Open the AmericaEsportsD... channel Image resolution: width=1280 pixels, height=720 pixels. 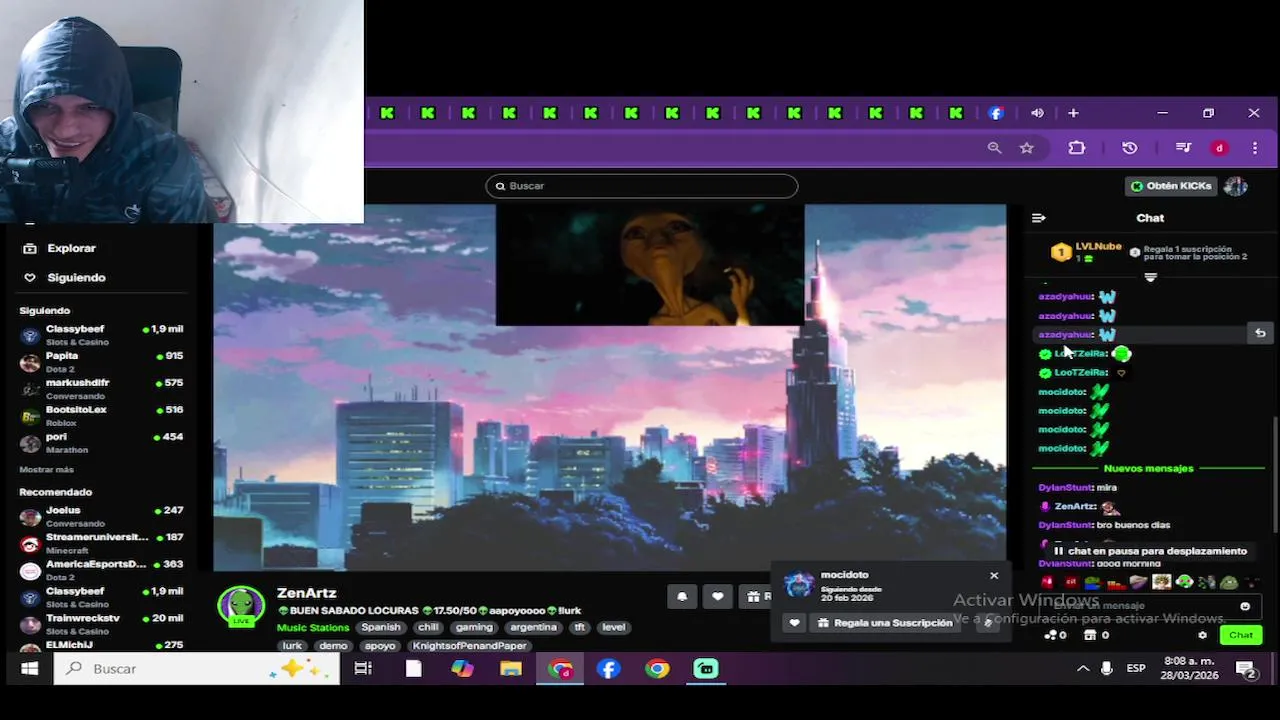pyautogui.click(x=102, y=570)
